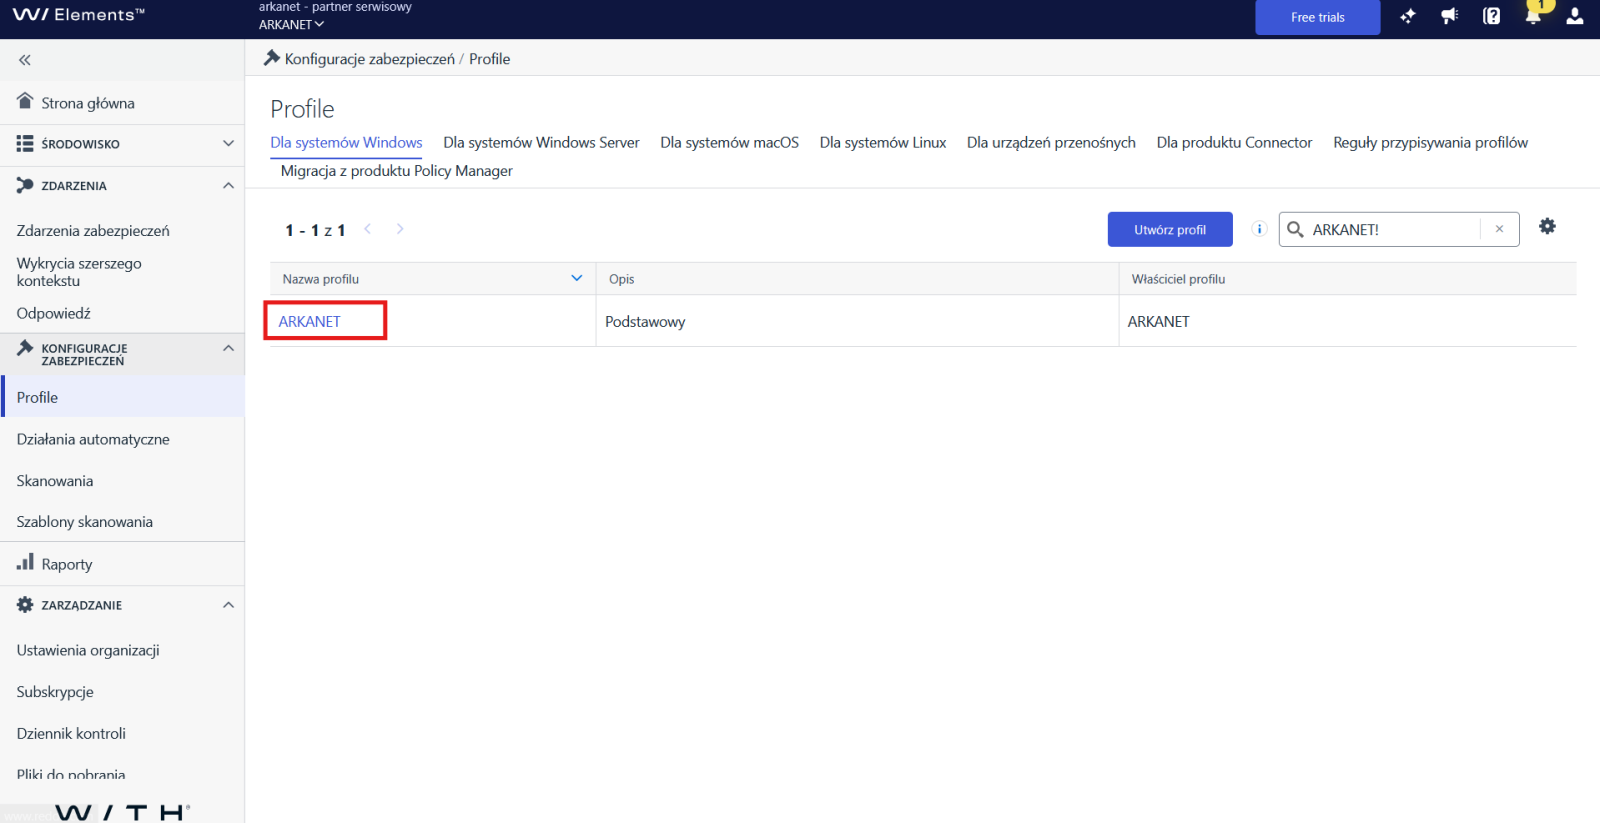Click the announcements megaphone icon

click(1449, 17)
